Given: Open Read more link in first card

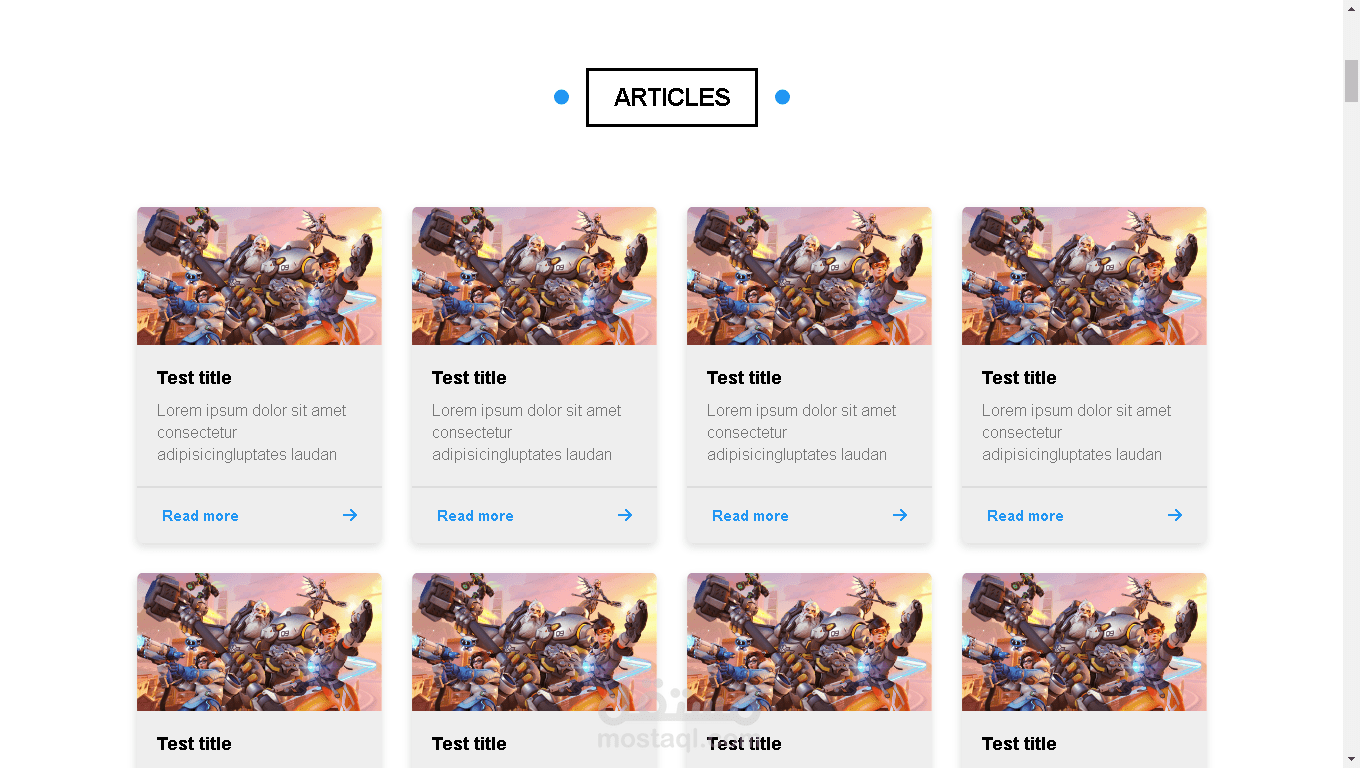Looking at the screenshot, I should click(200, 516).
